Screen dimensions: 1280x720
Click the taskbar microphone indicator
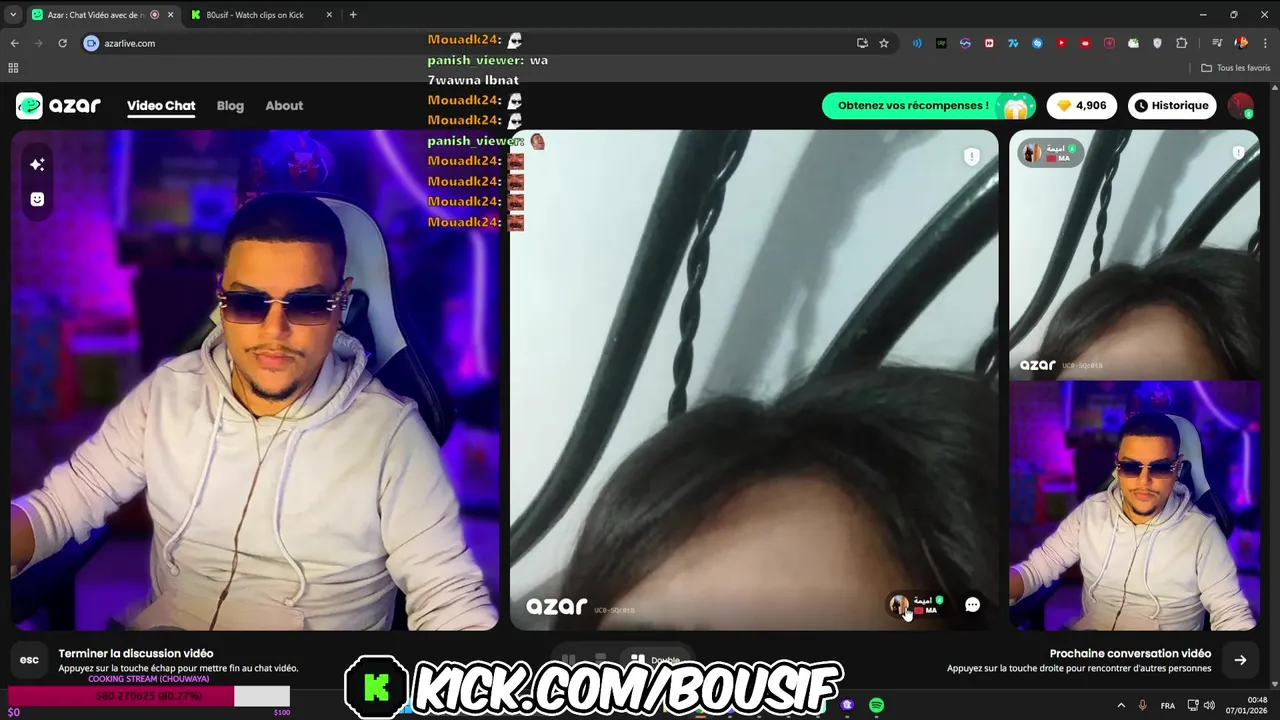click(x=1142, y=705)
